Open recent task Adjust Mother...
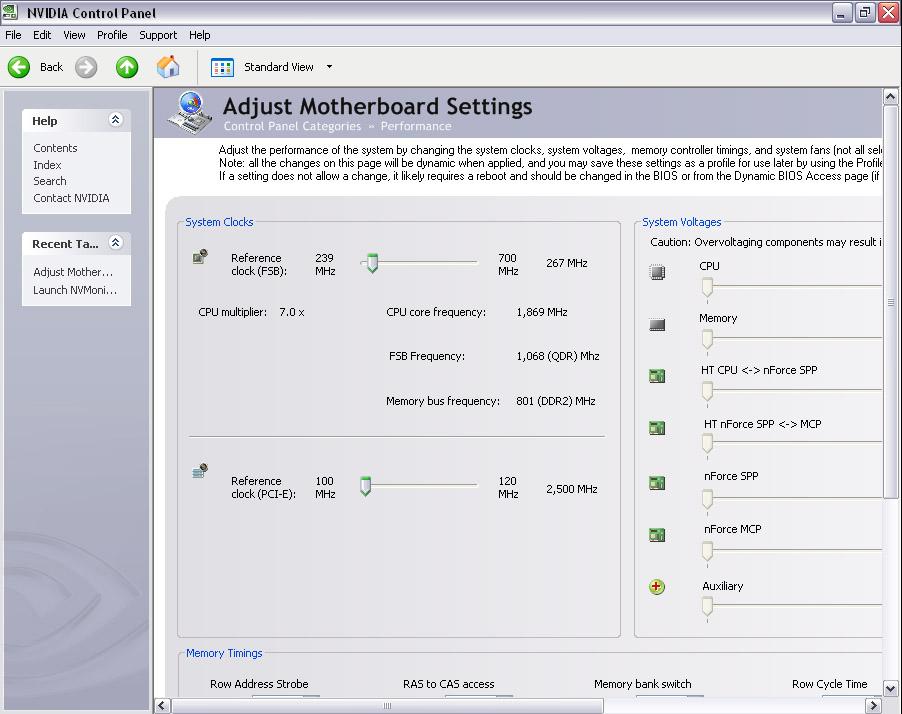Image resolution: width=902 pixels, height=714 pixels. [x=73, y=272]
